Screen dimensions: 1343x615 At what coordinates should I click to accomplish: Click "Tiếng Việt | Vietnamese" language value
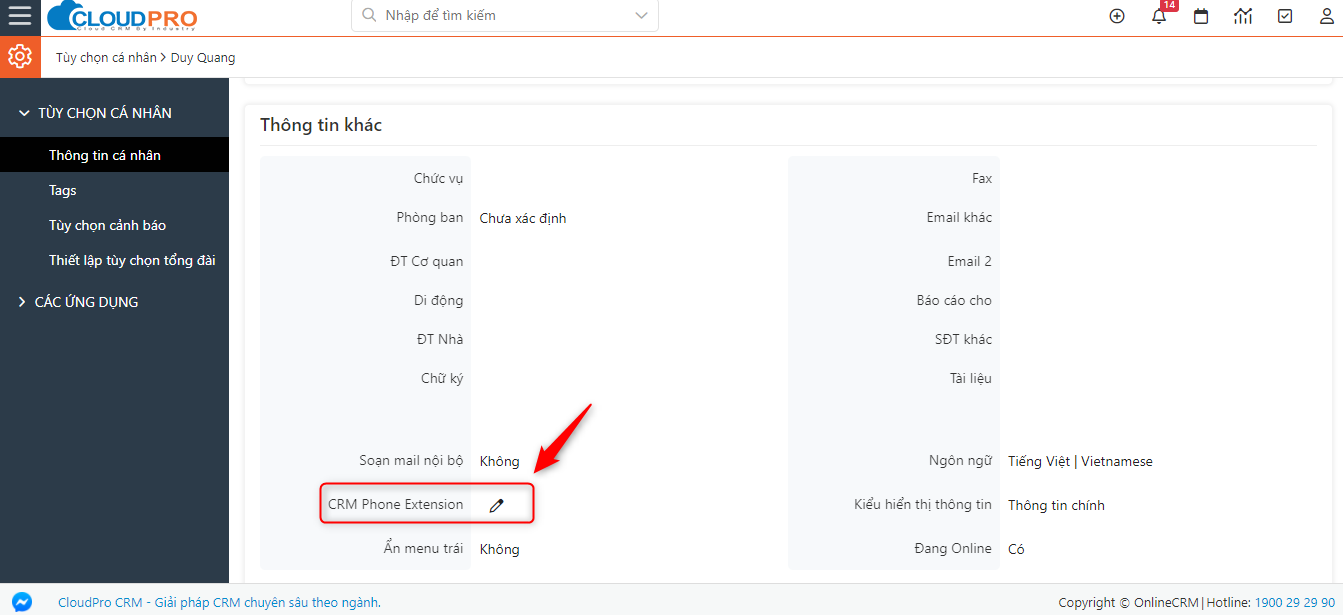click(x=1080, y=461)
